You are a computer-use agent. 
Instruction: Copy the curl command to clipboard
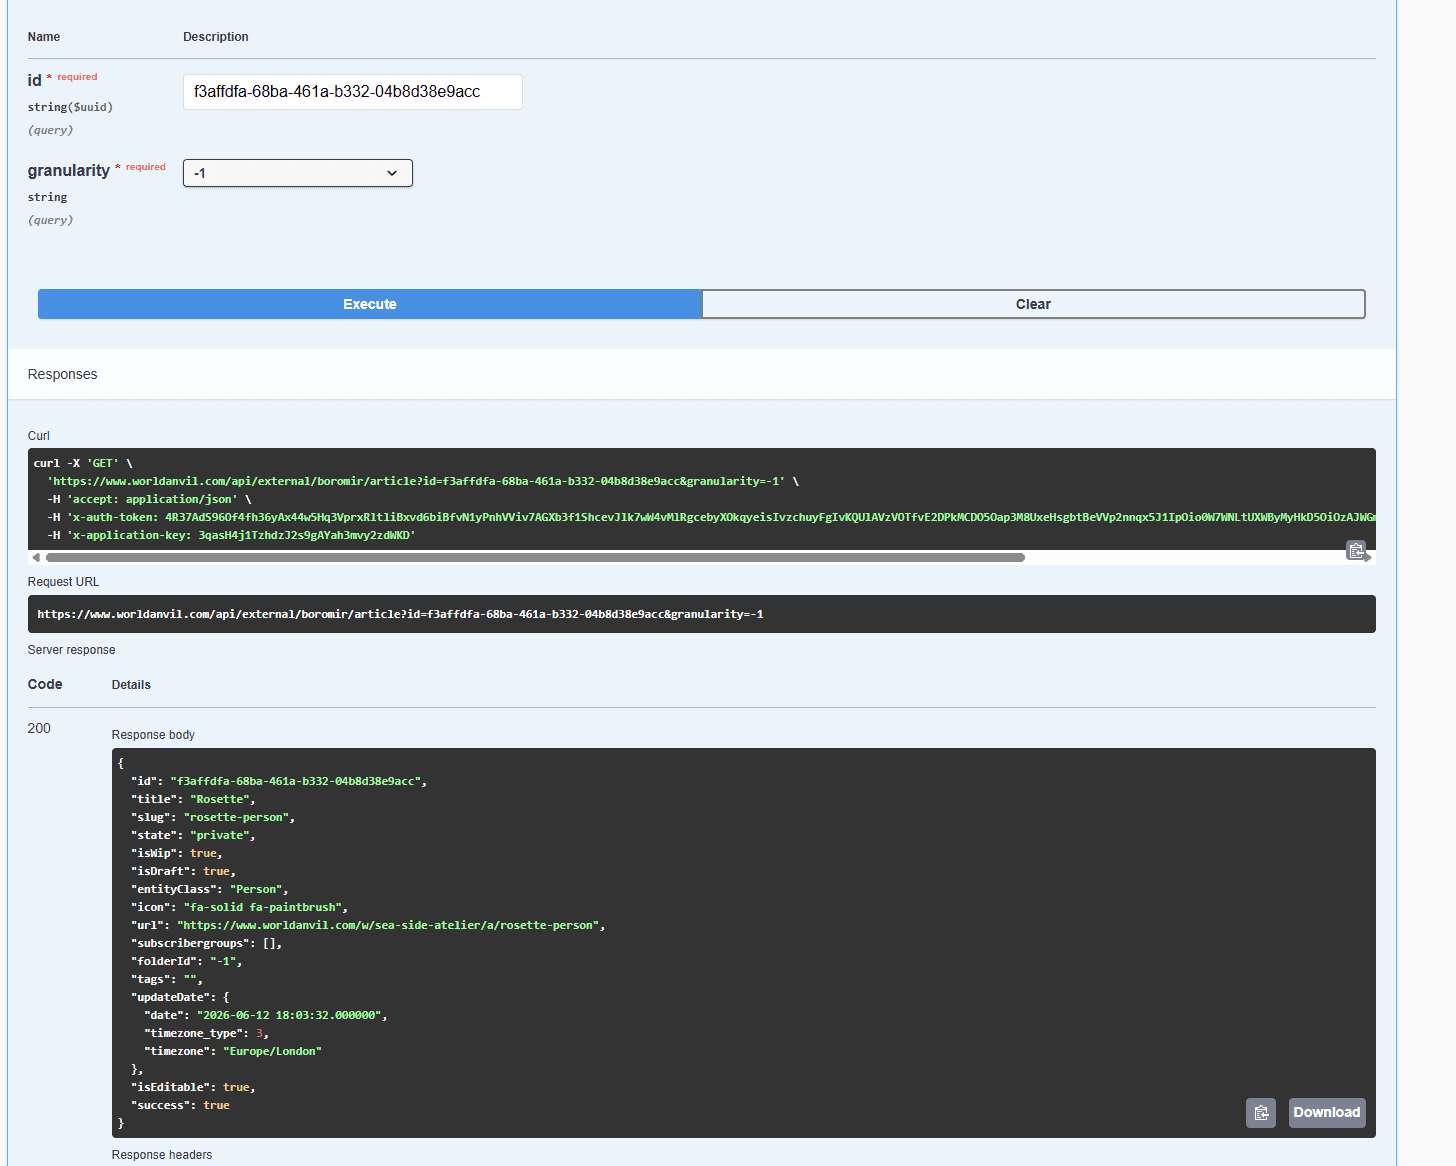pos(1356,550)
